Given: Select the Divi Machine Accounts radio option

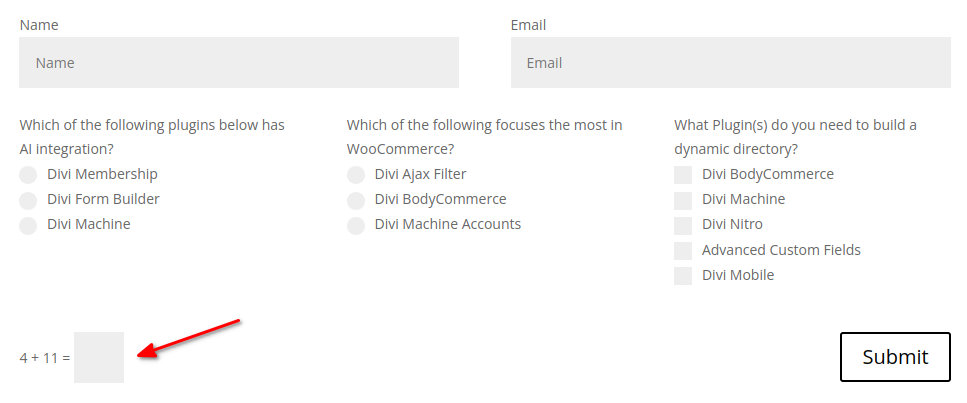Looking at the screenshot, I should (x=356, y=225).
